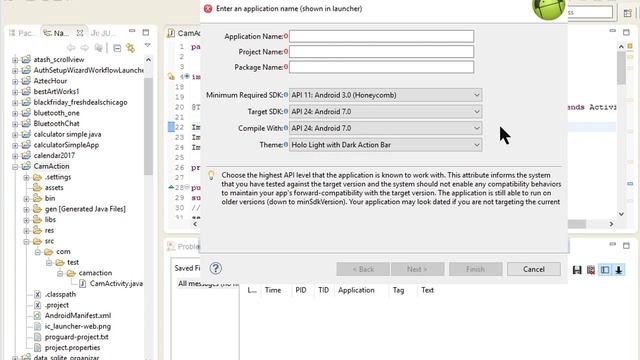Go up one level in the Navigator toolbar
The image size is (640, 360).
pyautogui.click(x=98, y=48)
